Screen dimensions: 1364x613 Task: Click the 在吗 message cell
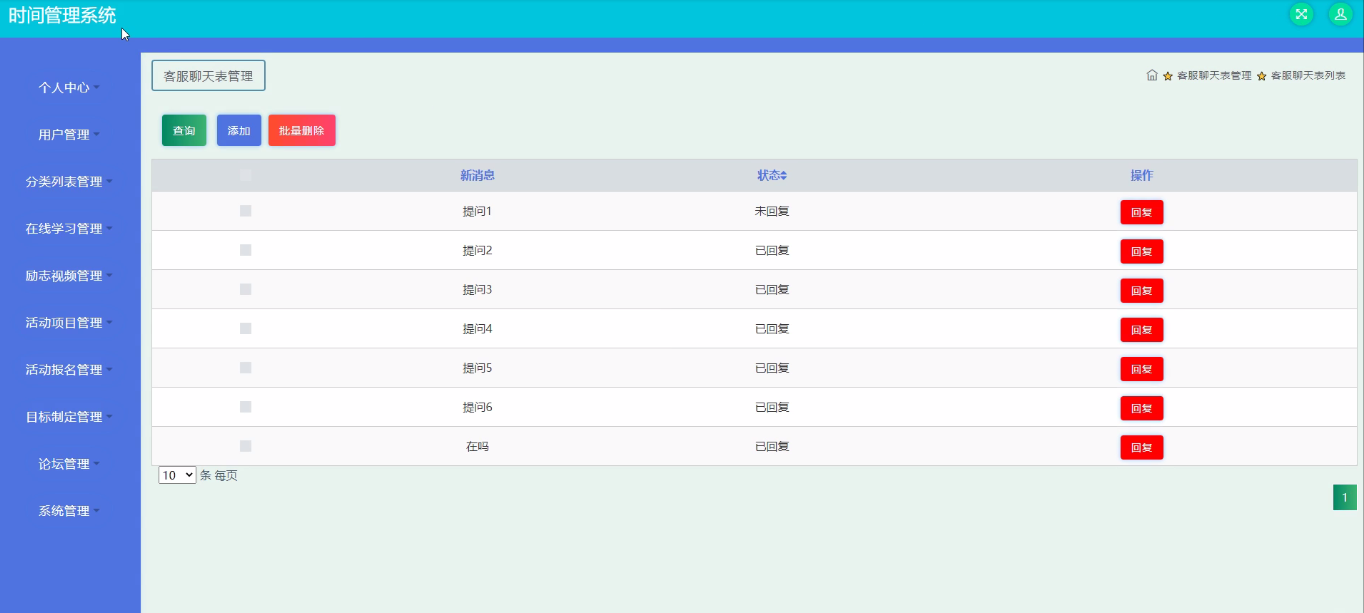tap(477, 447)
